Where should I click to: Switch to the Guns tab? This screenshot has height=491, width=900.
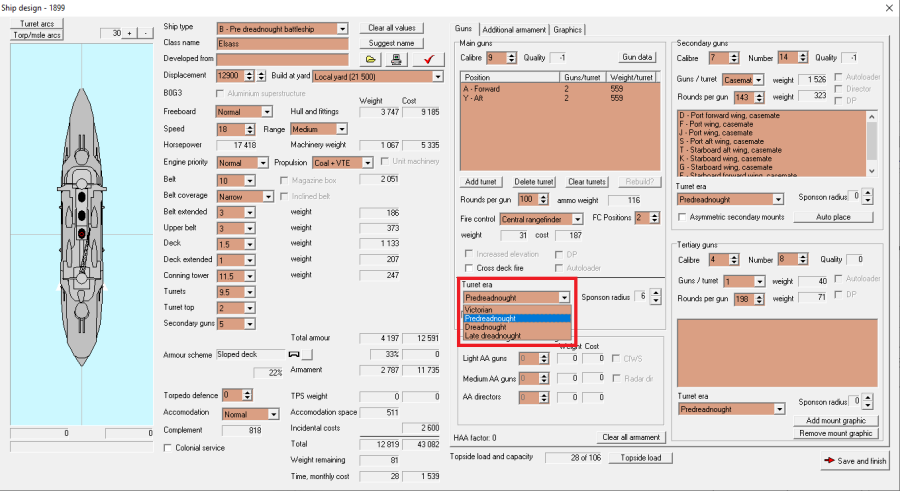(463, 29)
